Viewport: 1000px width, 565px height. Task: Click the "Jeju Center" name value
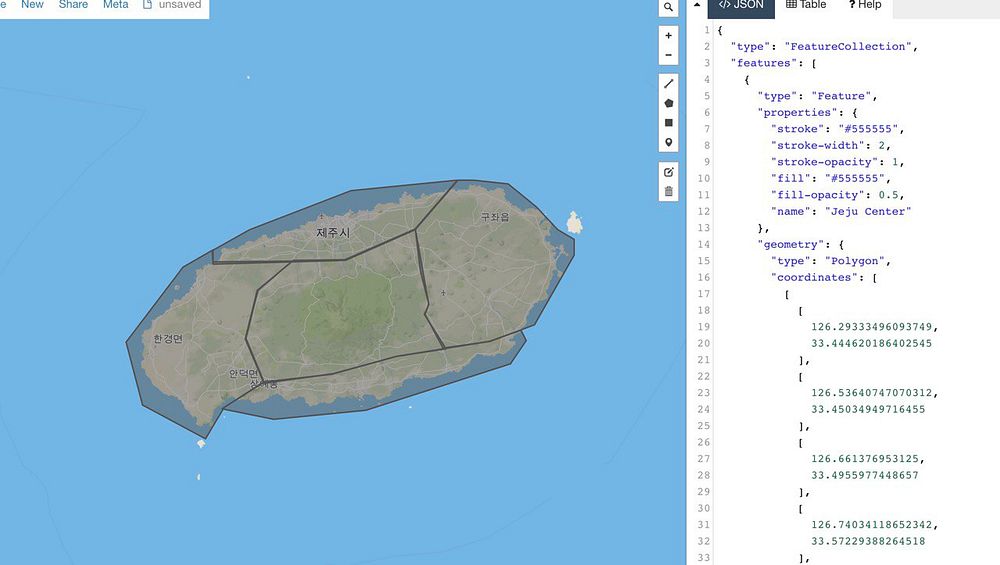(867, 211)
